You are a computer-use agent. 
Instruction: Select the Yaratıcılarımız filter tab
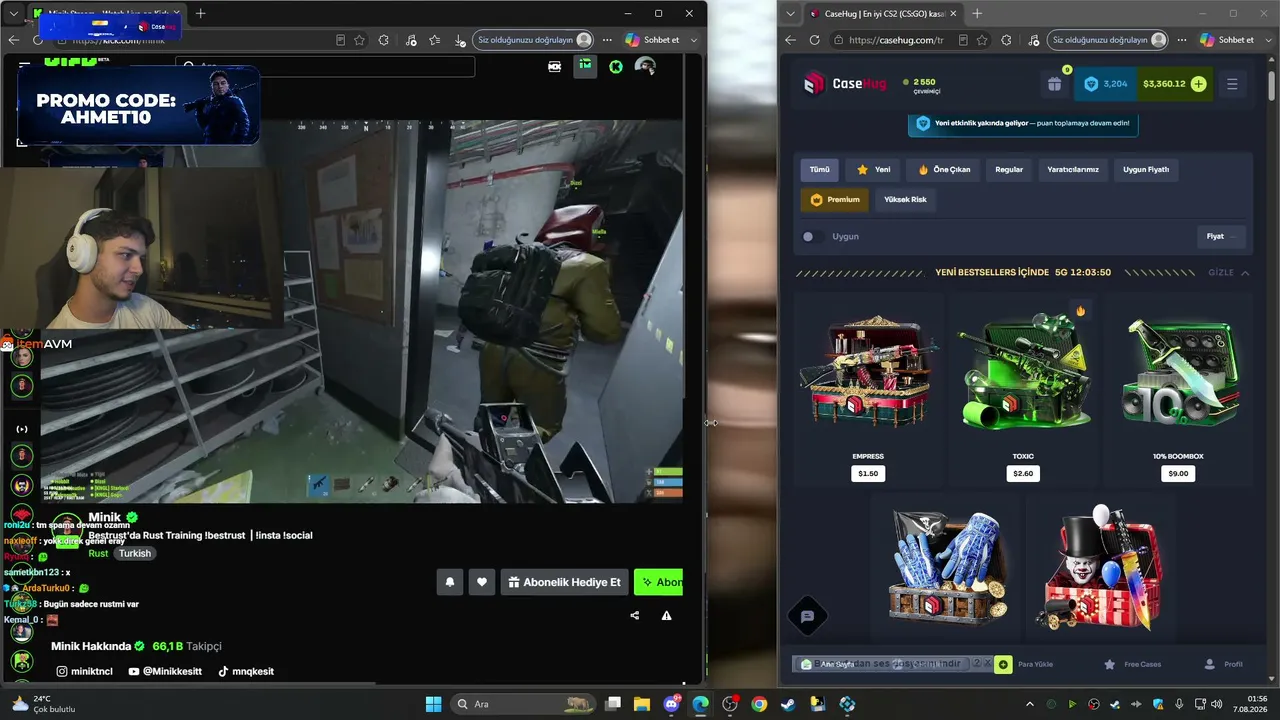click(1073, 170)
